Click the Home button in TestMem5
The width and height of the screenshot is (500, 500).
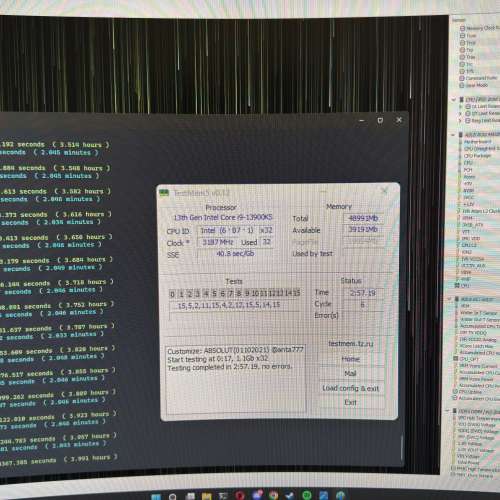[350, 359]
